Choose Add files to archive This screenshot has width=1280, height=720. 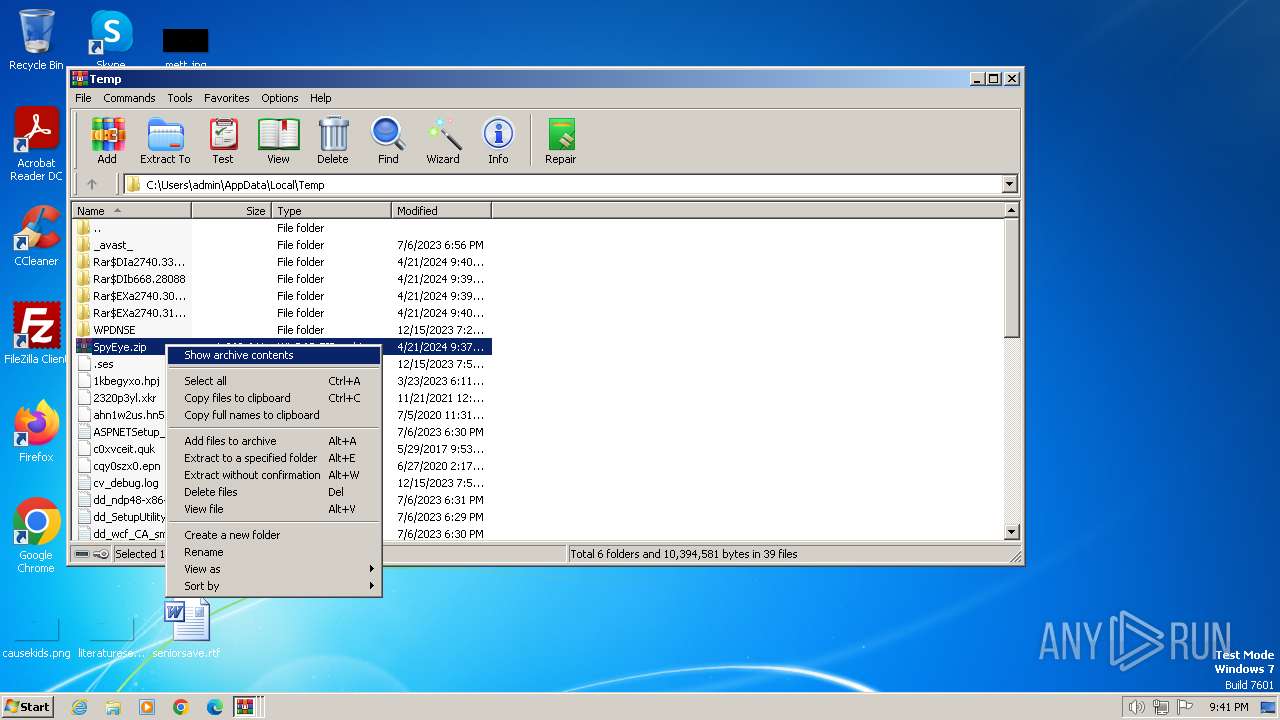273,441
